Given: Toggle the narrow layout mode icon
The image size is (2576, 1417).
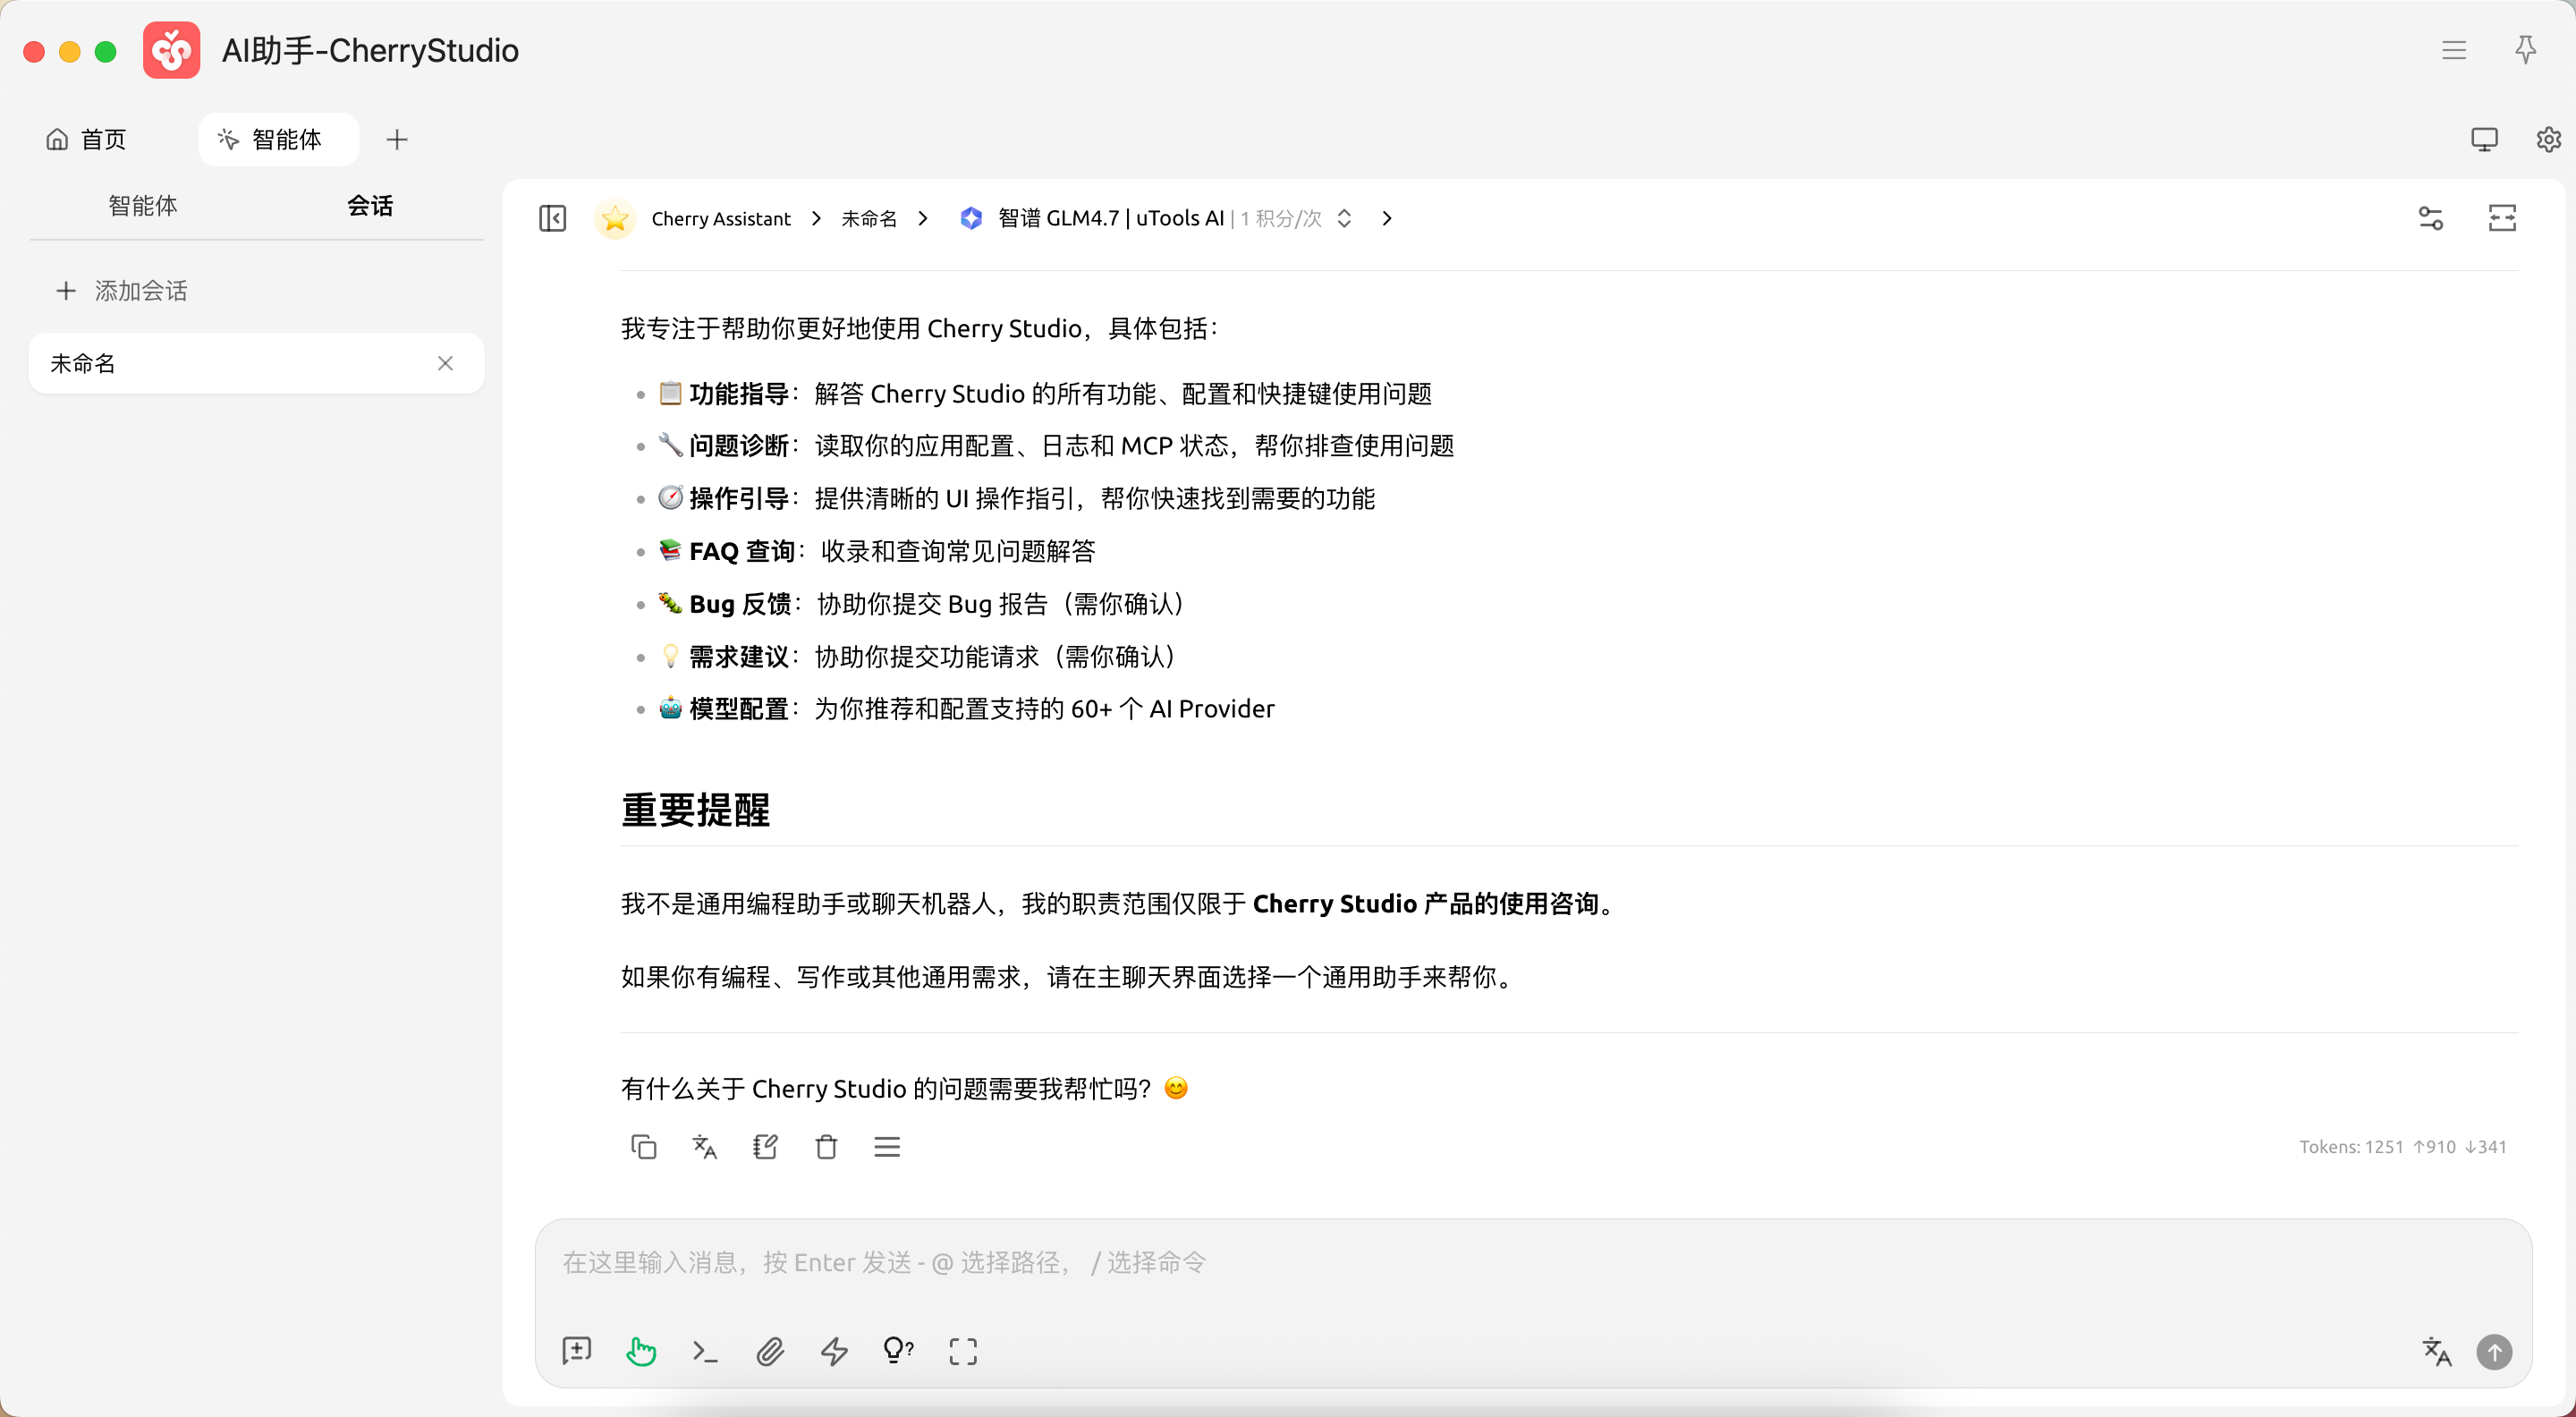Looking at the screenshot, I should (2502, 218).
